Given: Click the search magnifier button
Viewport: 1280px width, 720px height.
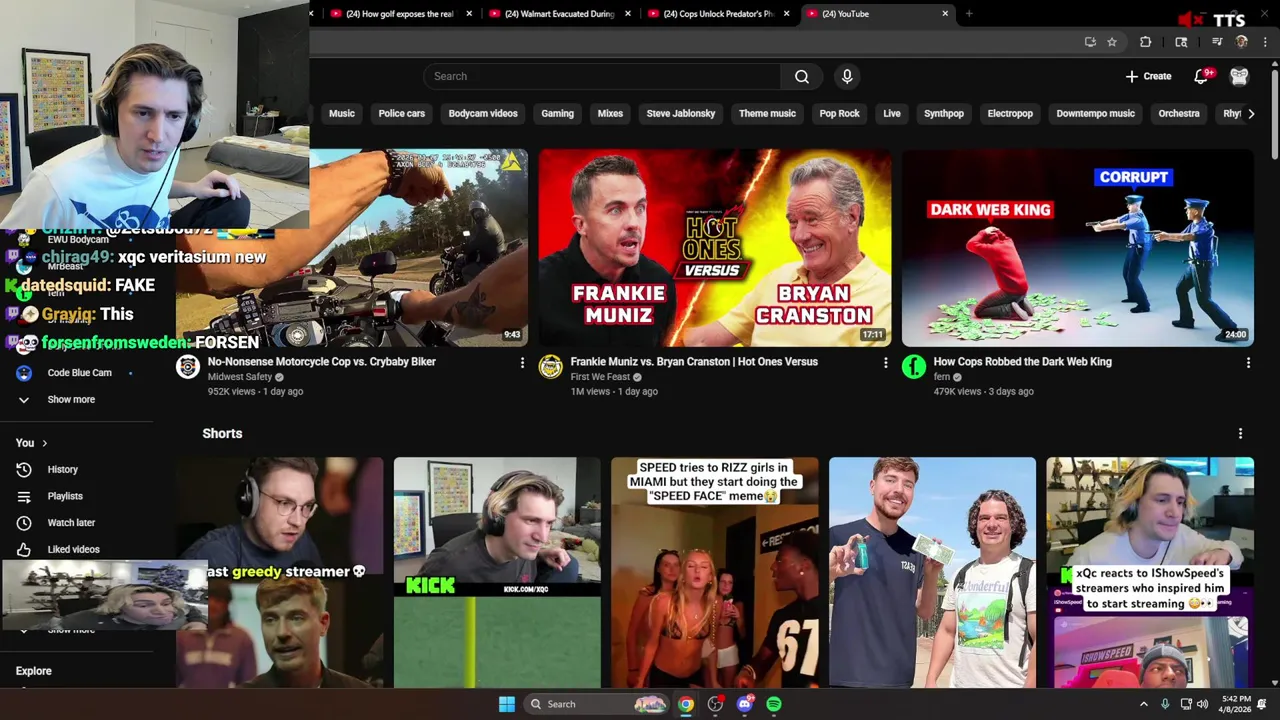Looking at the screenshot, I should click(801, 76).
